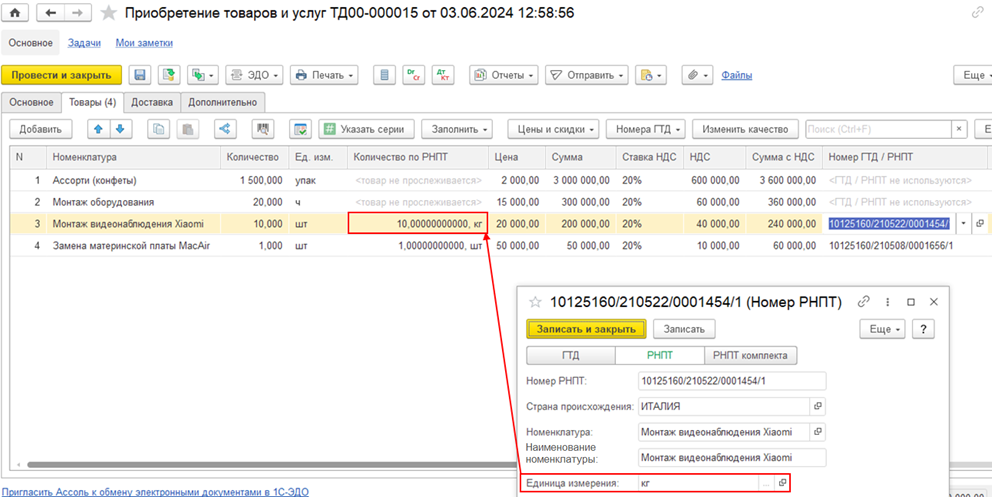Viewport: 992px width, 499px height.
Task: Click Записать и закрыть in the РНПТ dialog
Action: tap(585, 329)
